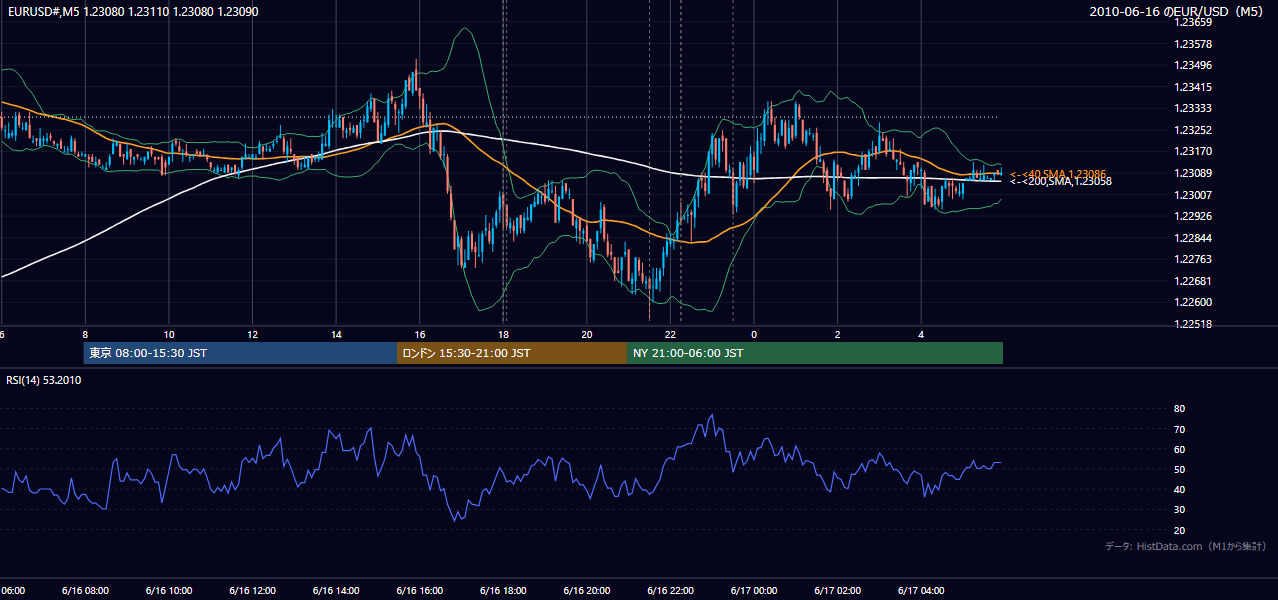Image resolution: width=1278 pixels, height=600 pixels.
Task: Click the hour 16 label under price chart
Action: click(420, 334)
